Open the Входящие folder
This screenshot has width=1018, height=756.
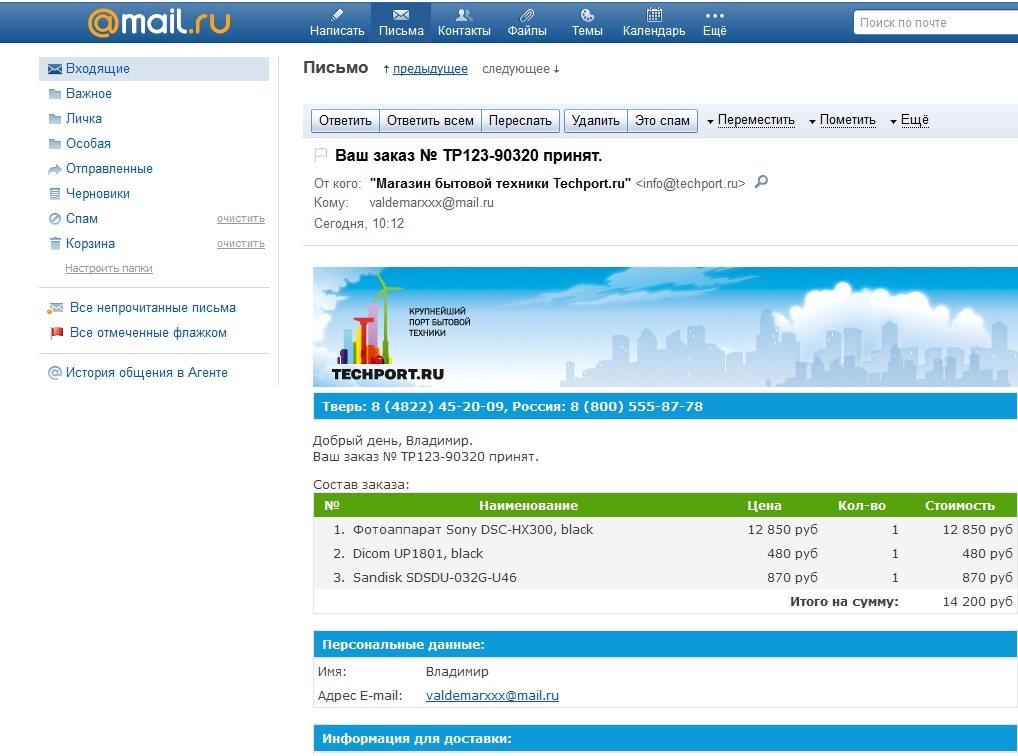tap(154, 69)
